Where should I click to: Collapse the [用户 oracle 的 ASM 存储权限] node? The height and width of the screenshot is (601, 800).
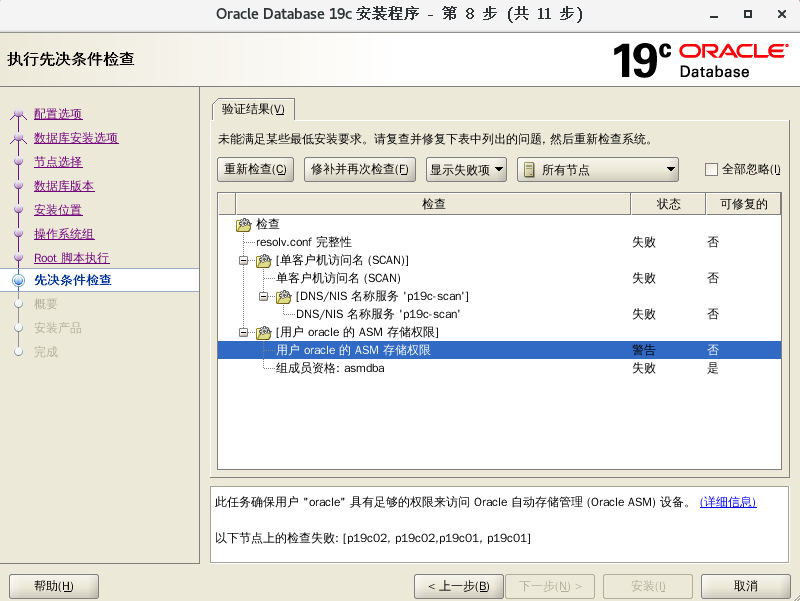[x=244, y=333]
